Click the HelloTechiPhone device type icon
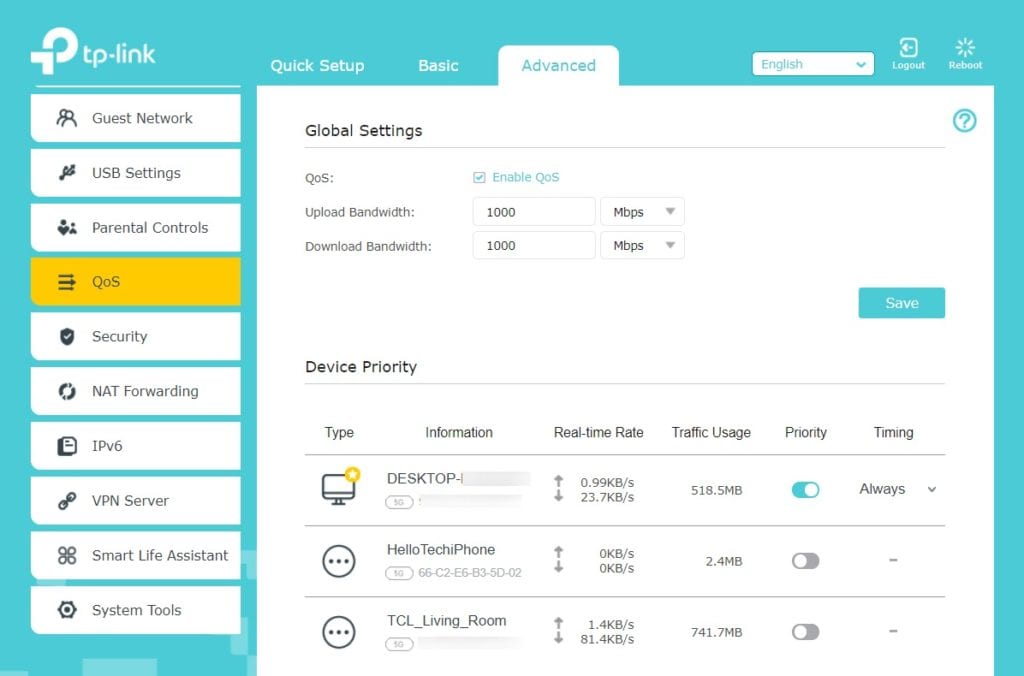The image size is (1024, 676). click(339, 561)
